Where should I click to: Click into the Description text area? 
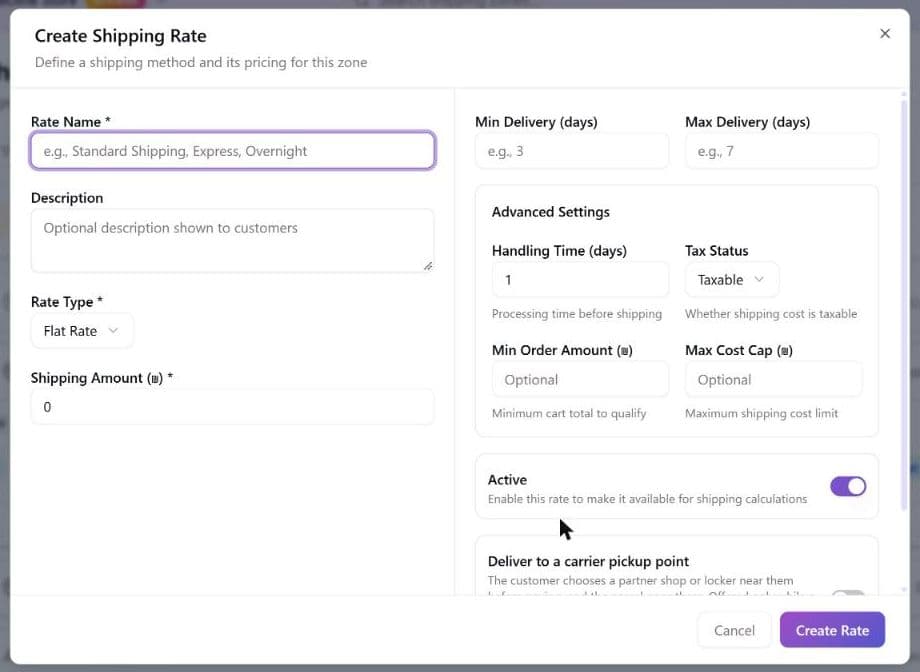coord(232,241)
